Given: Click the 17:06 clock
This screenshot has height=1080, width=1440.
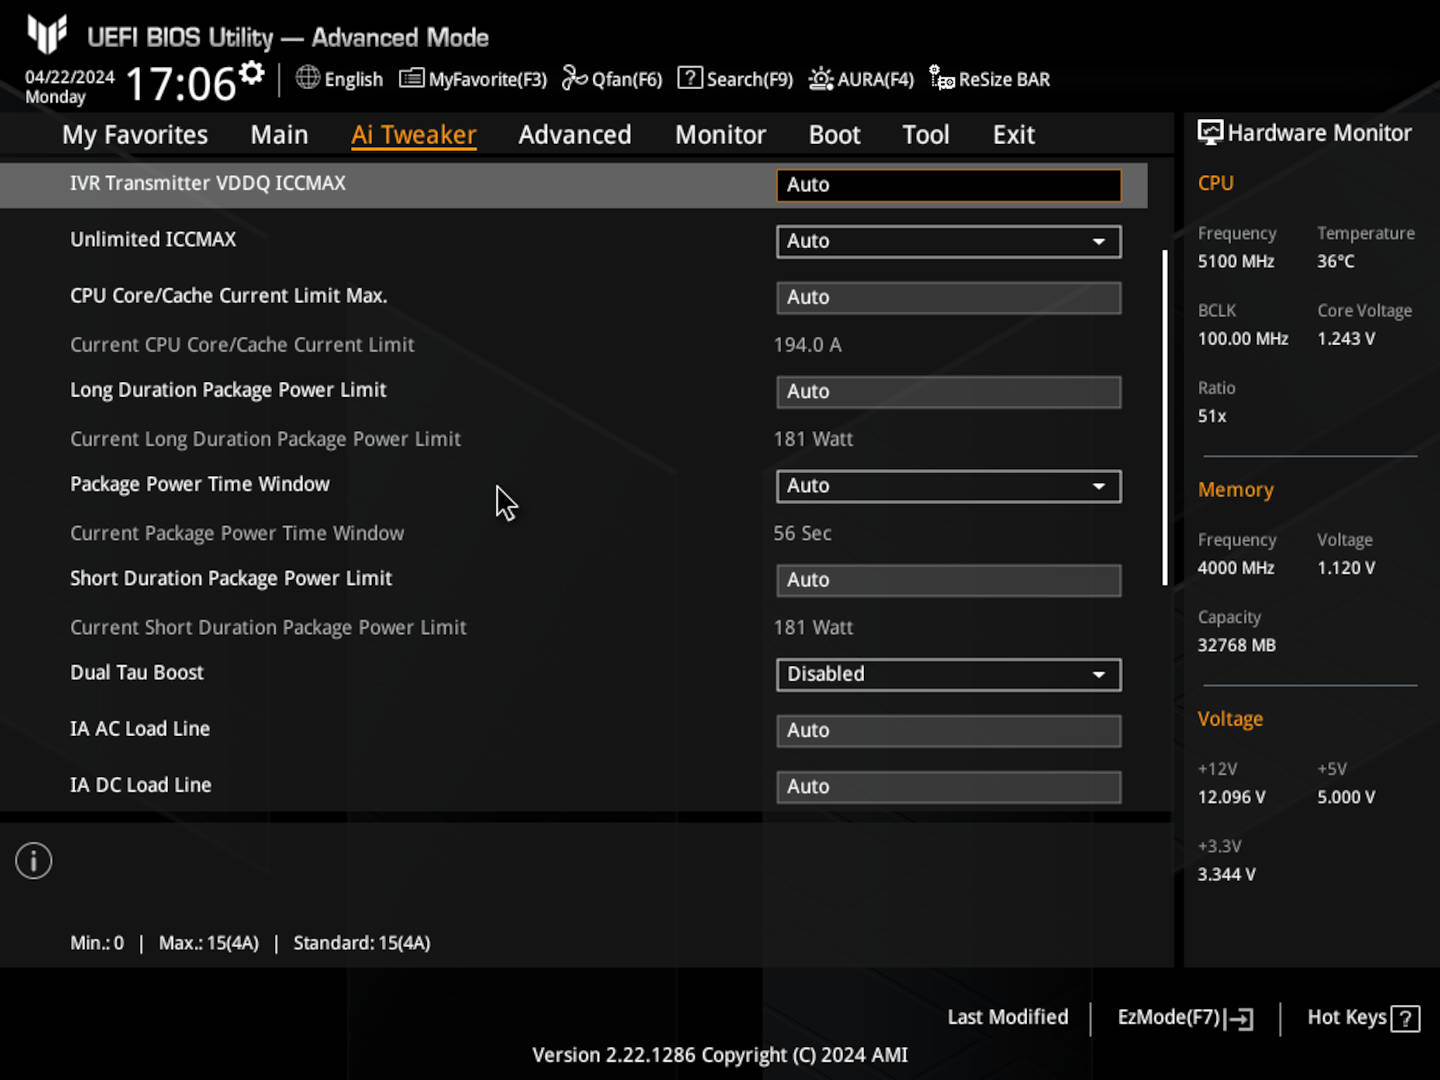Looking at the screenshot, I should coord(180,83).
